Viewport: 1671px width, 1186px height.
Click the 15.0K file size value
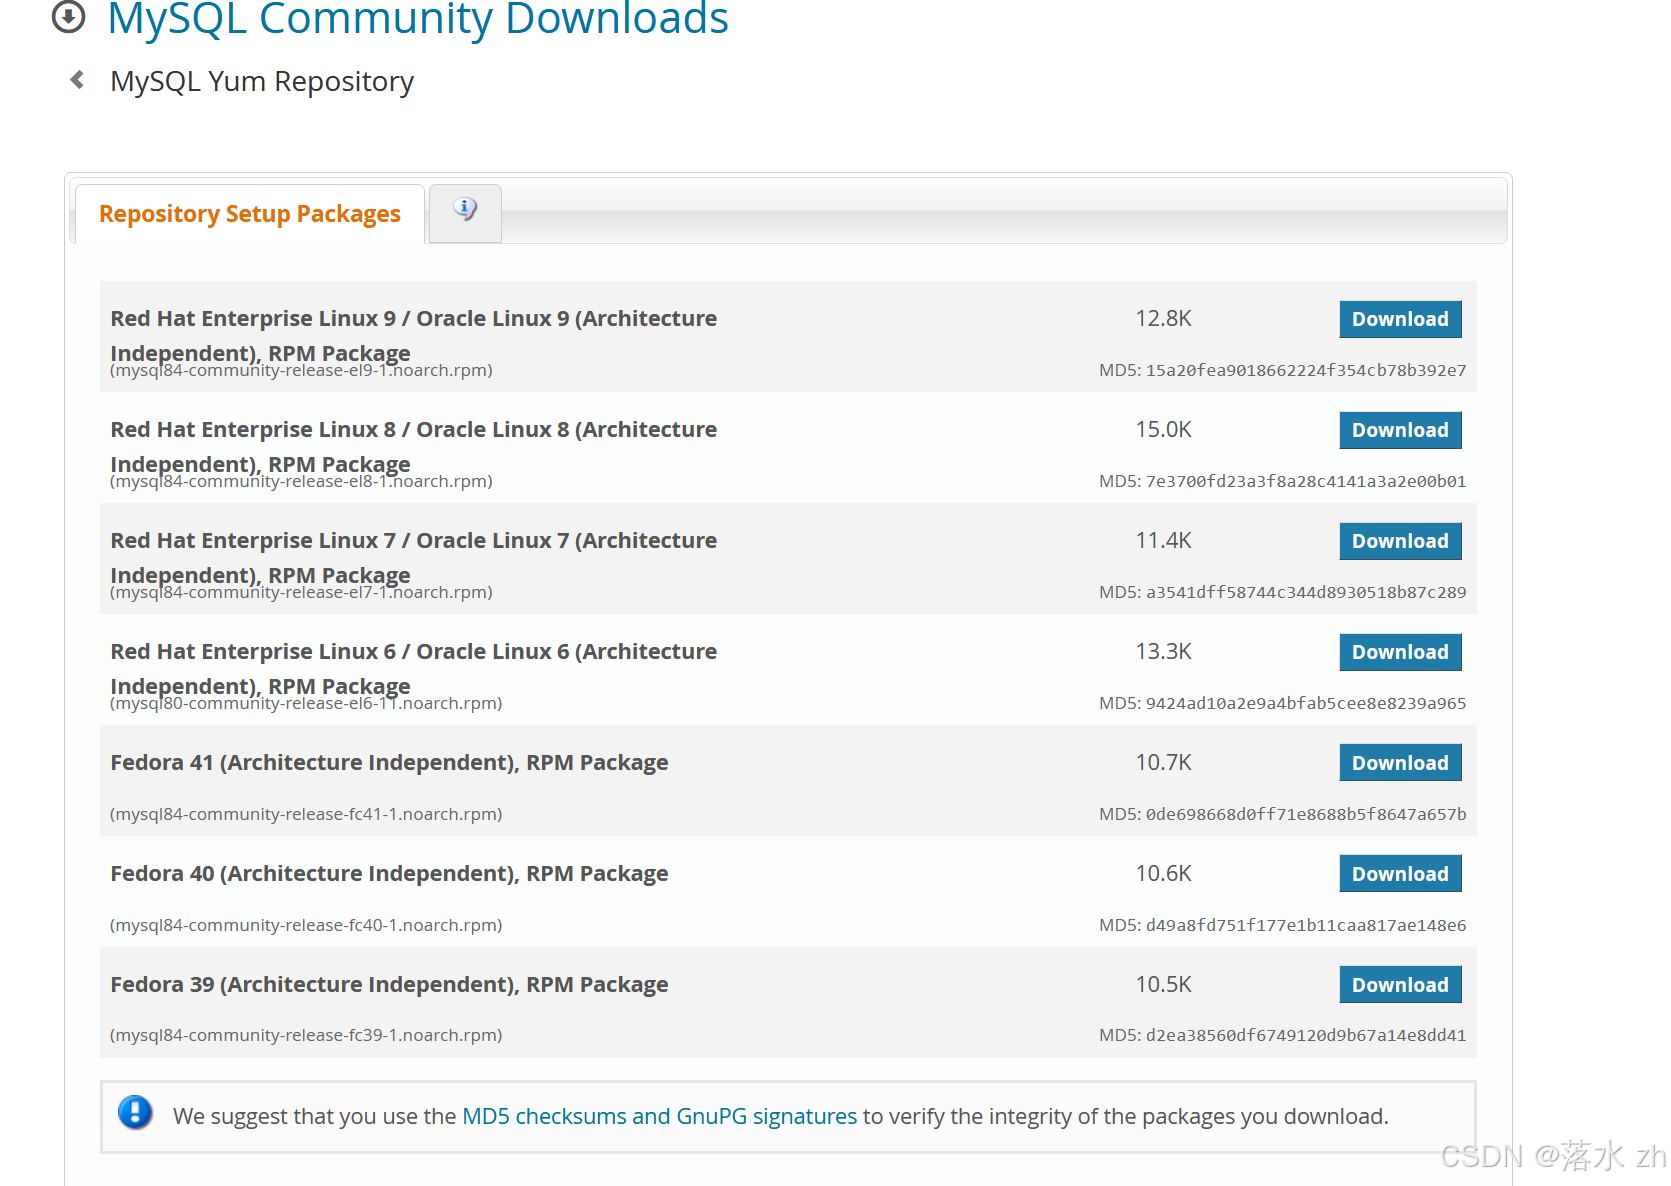(x=1163, y=430)
